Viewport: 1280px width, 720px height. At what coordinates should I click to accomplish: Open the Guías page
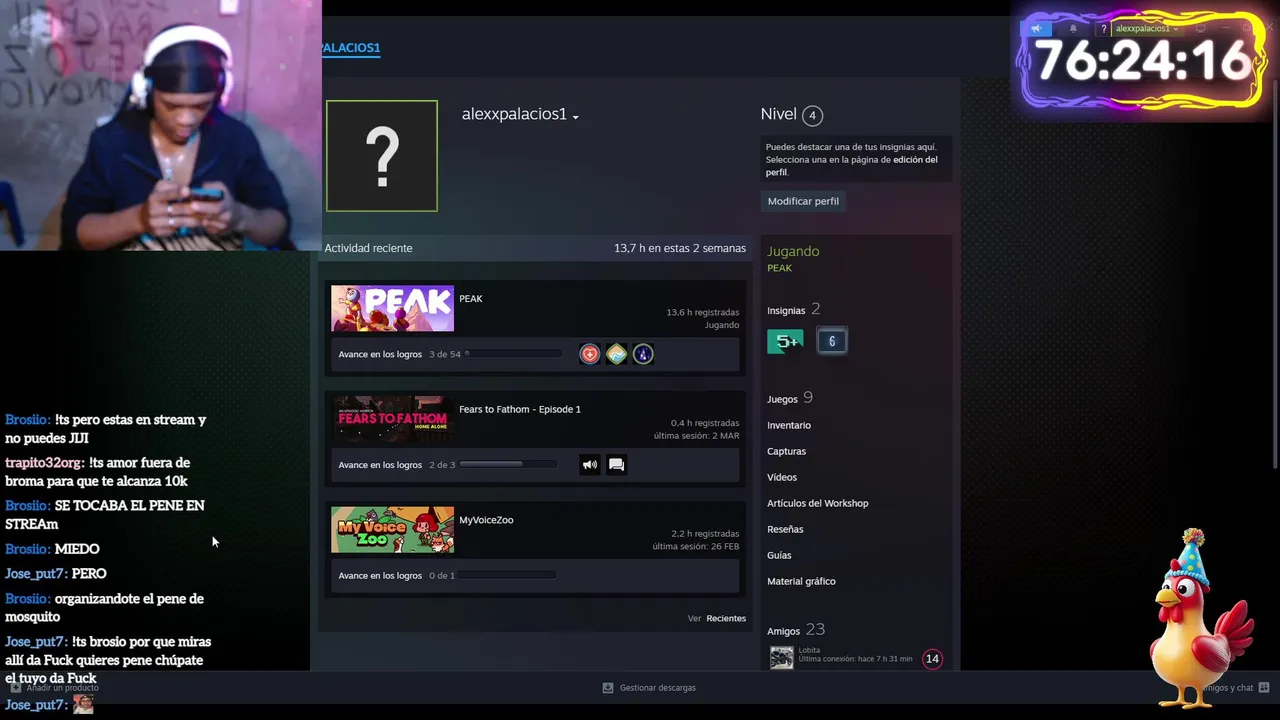(779, 555)
